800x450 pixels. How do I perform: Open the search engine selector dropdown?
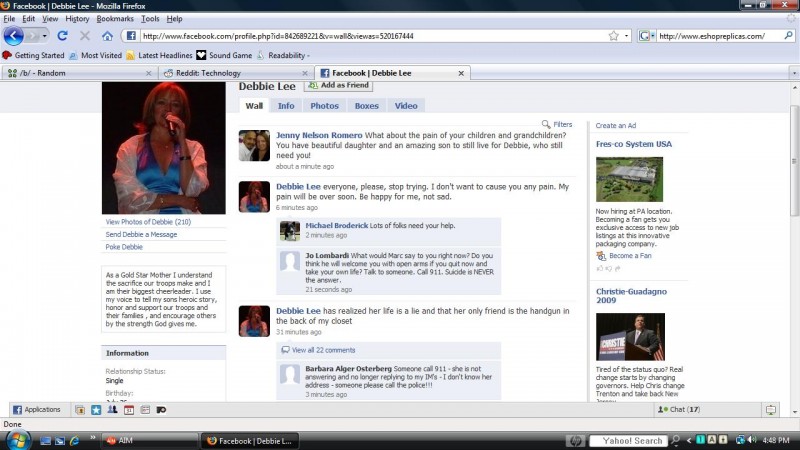pos(646,36)
